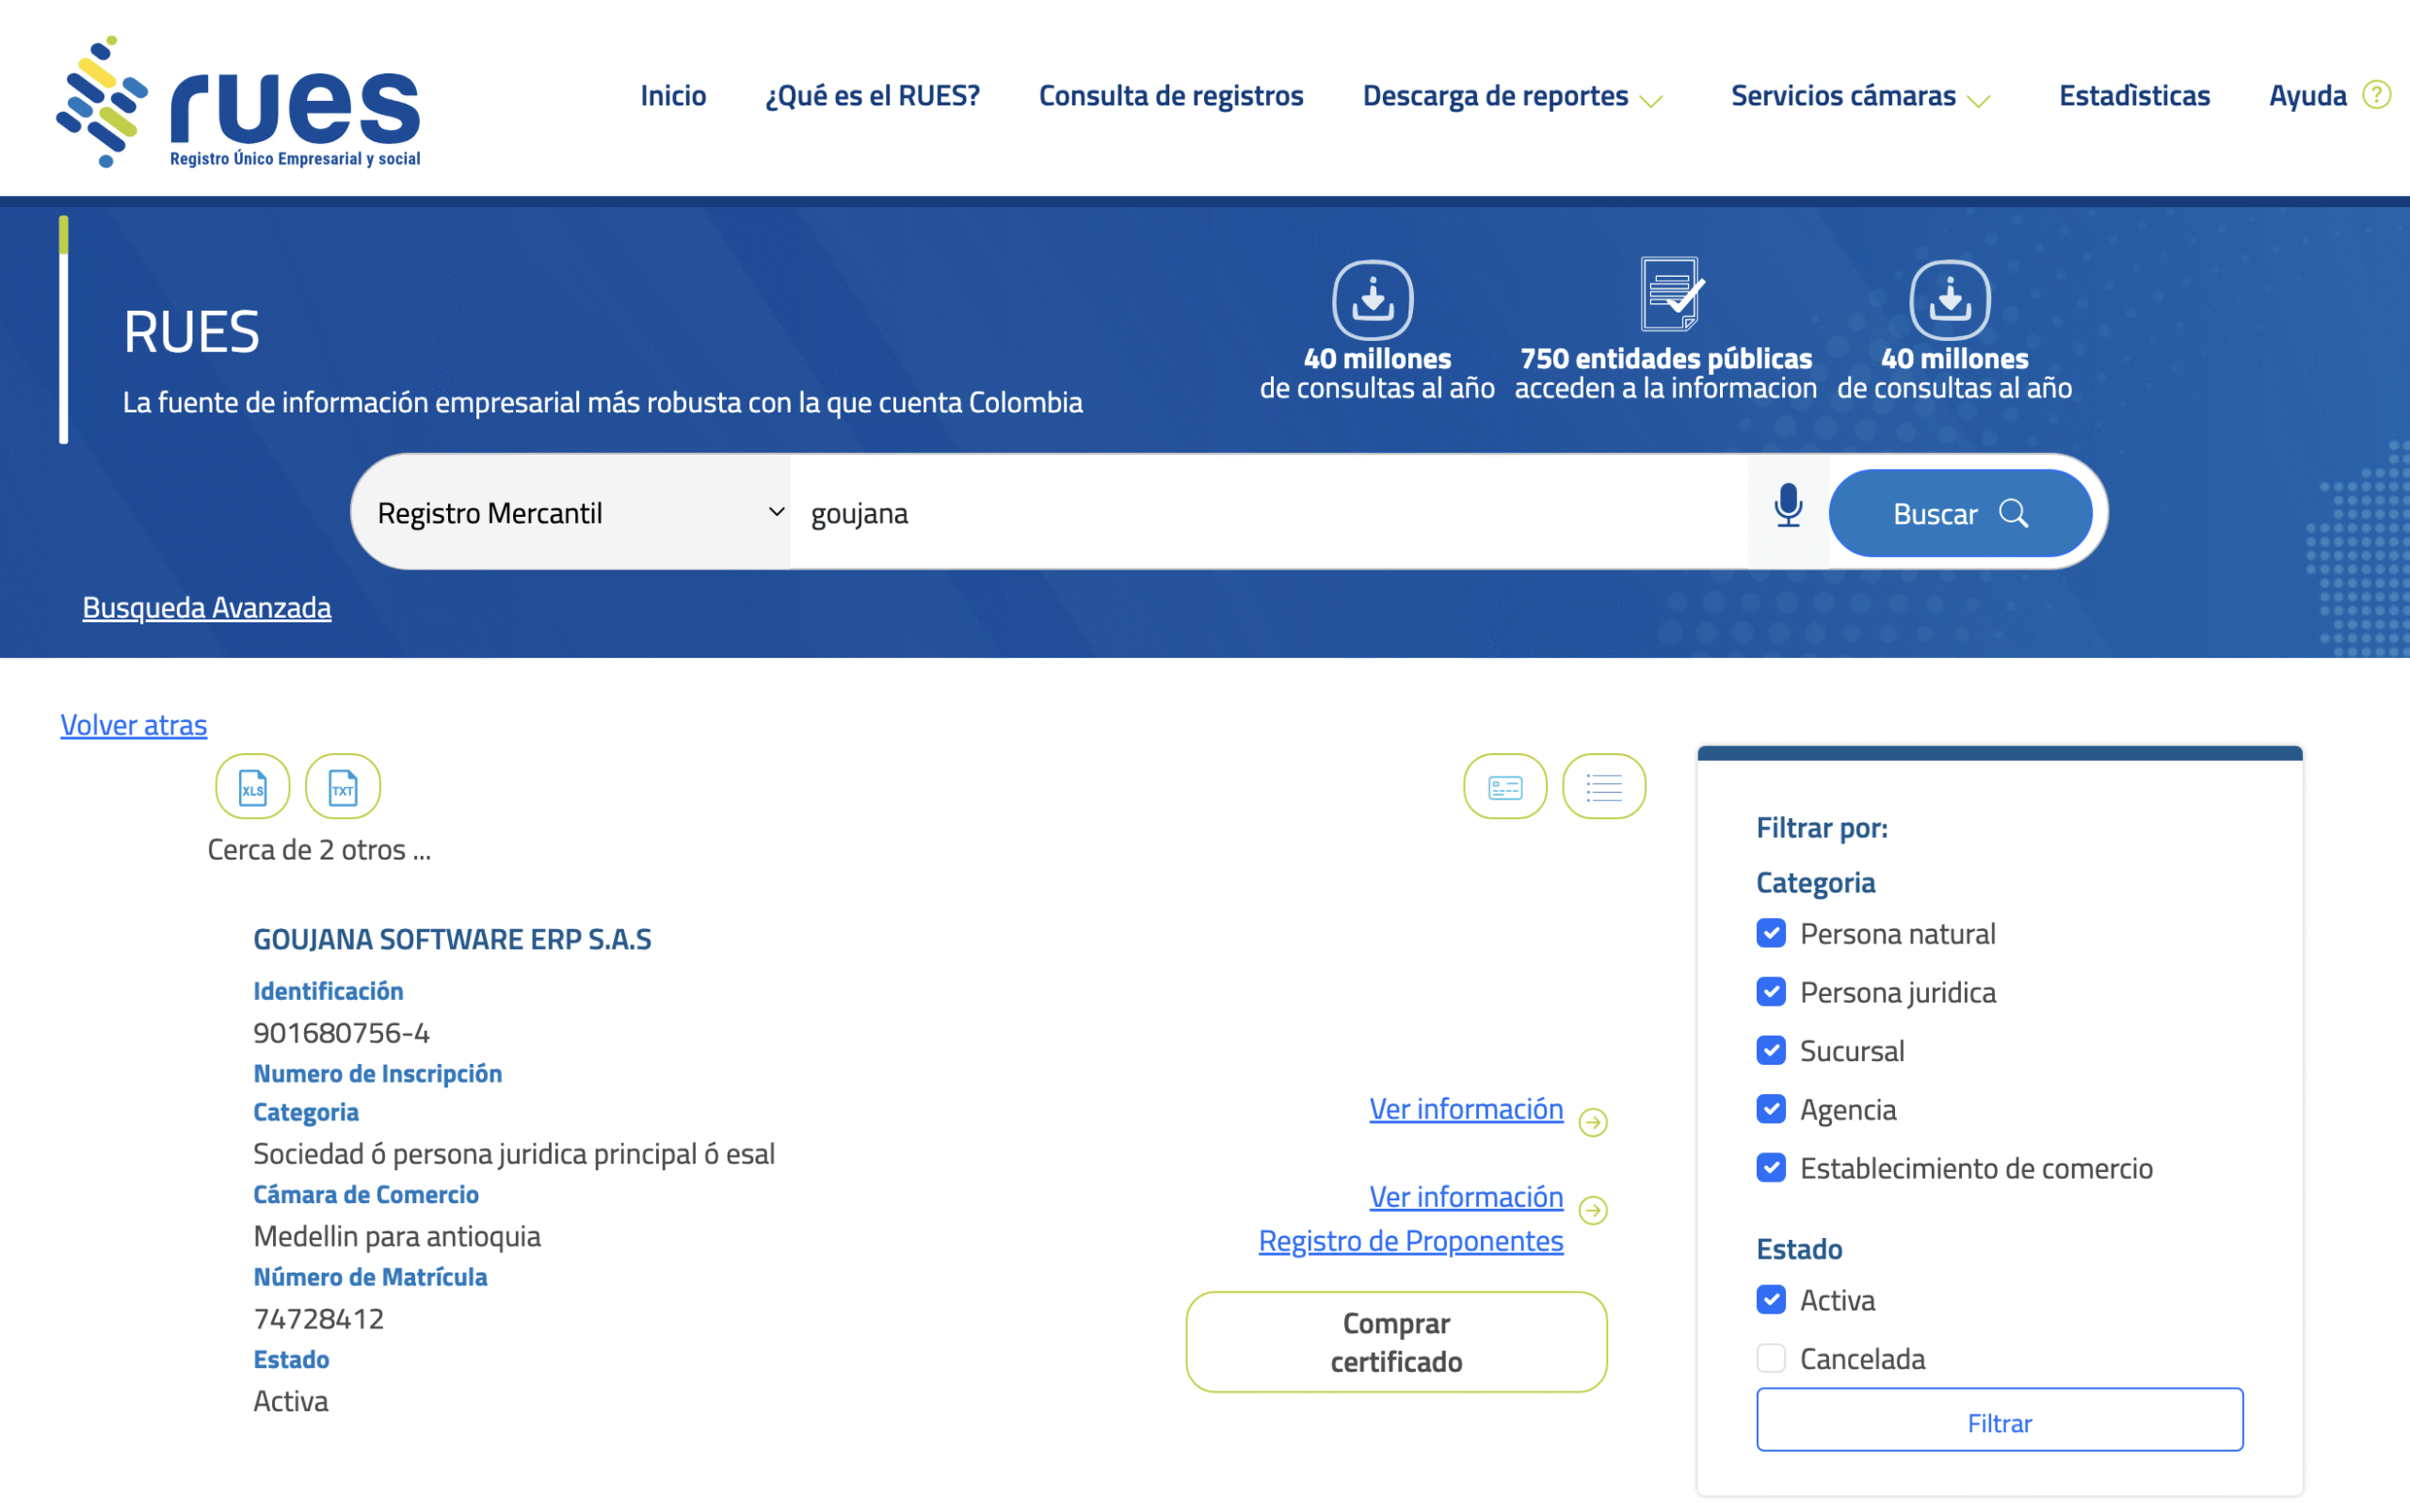2410x1512 pixels.
Task: Go to Inicio page
Action: click(x=673, y=96)
